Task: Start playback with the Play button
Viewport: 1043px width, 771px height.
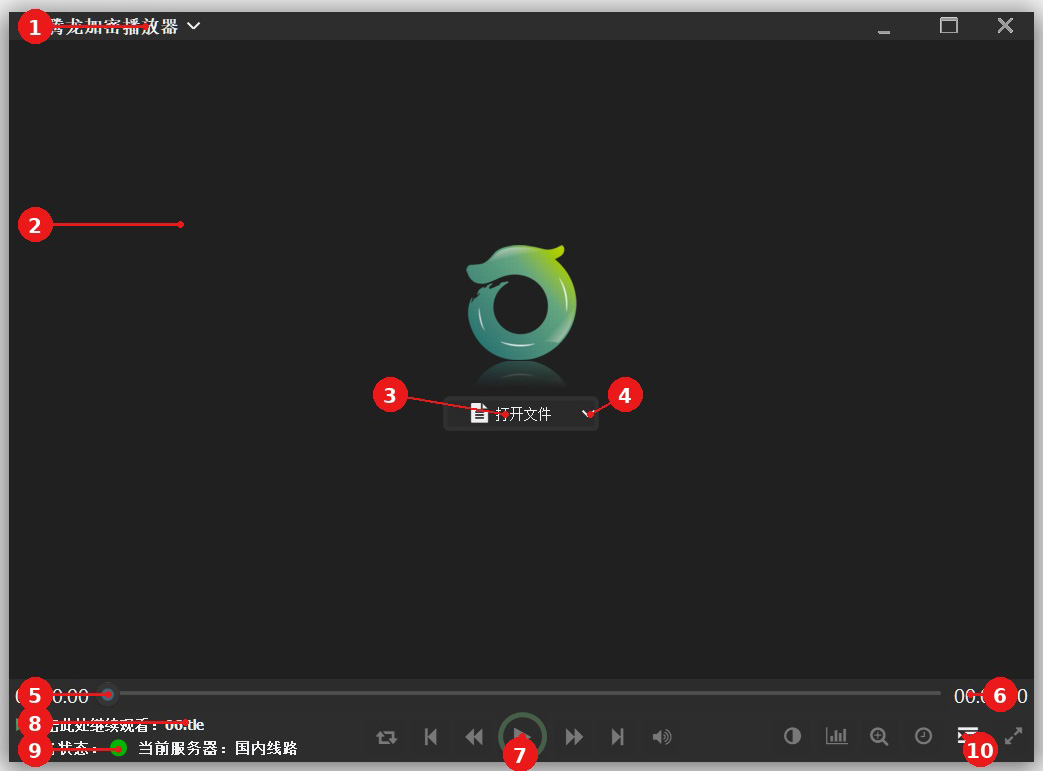Action: pyautogui.click(x=522, y=736)
